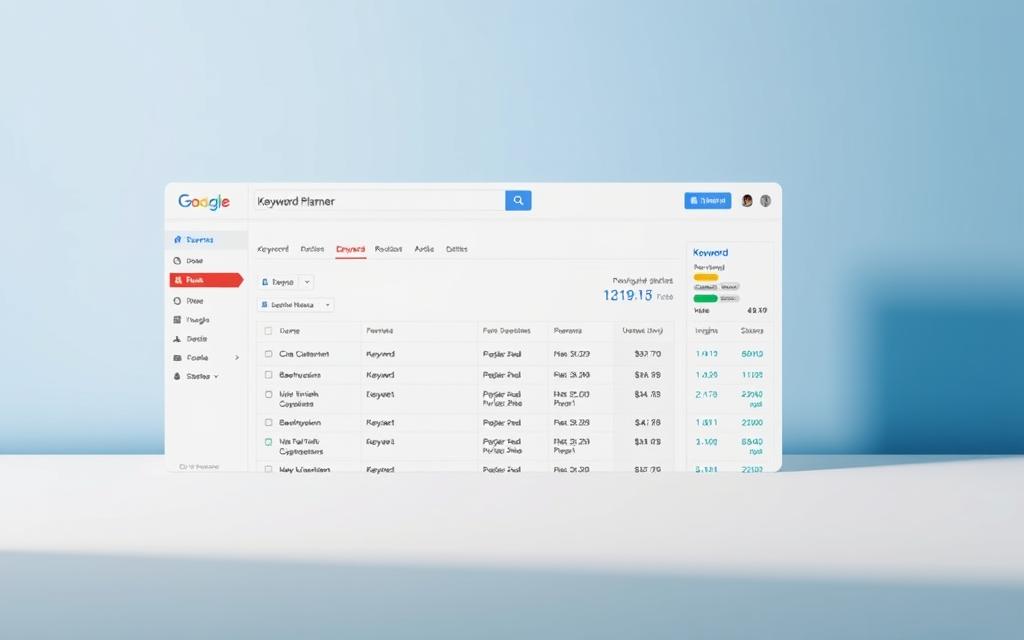
Task: Click the gray circular icon beside the avatar
Action: [x=766, y=201]
